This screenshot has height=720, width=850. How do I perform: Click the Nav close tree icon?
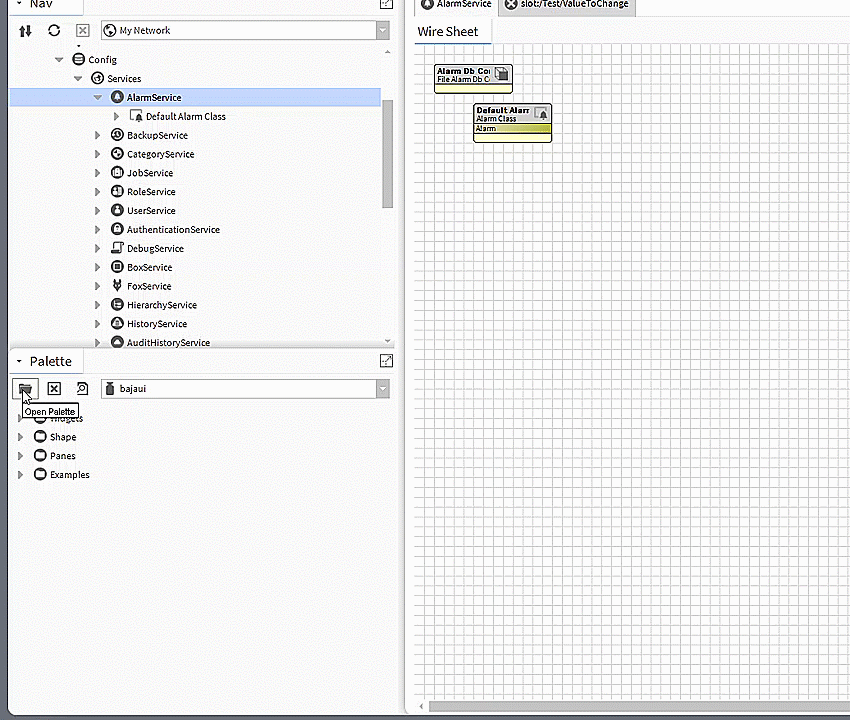(x=83, y=31)
